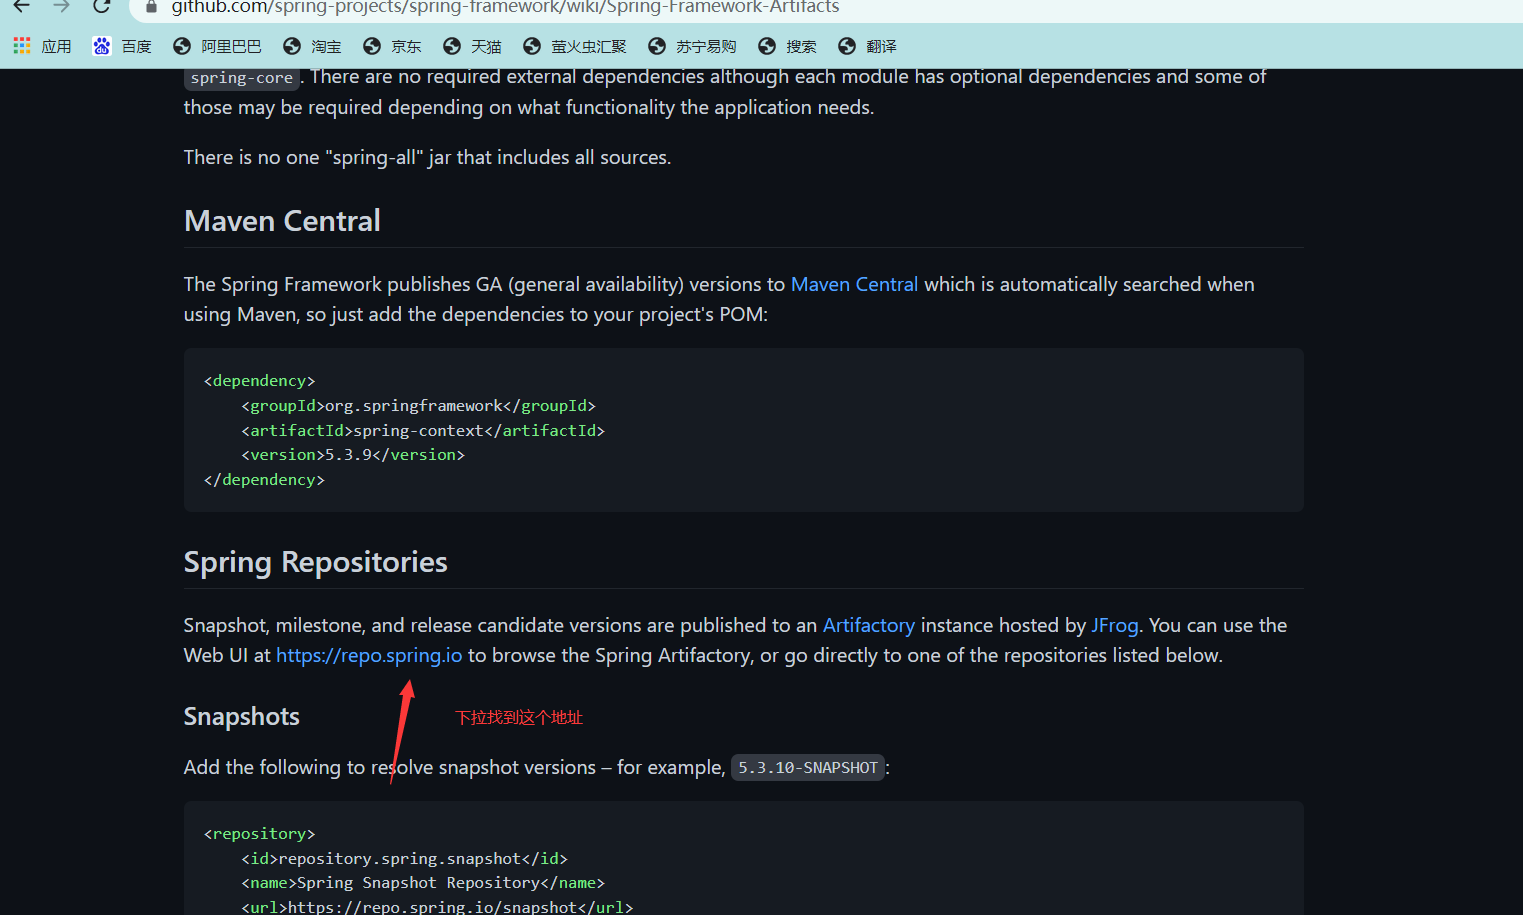This screenshot has width=1523, height=915.
Task: Open the 百度 bookmark
Action: [122, 46]
